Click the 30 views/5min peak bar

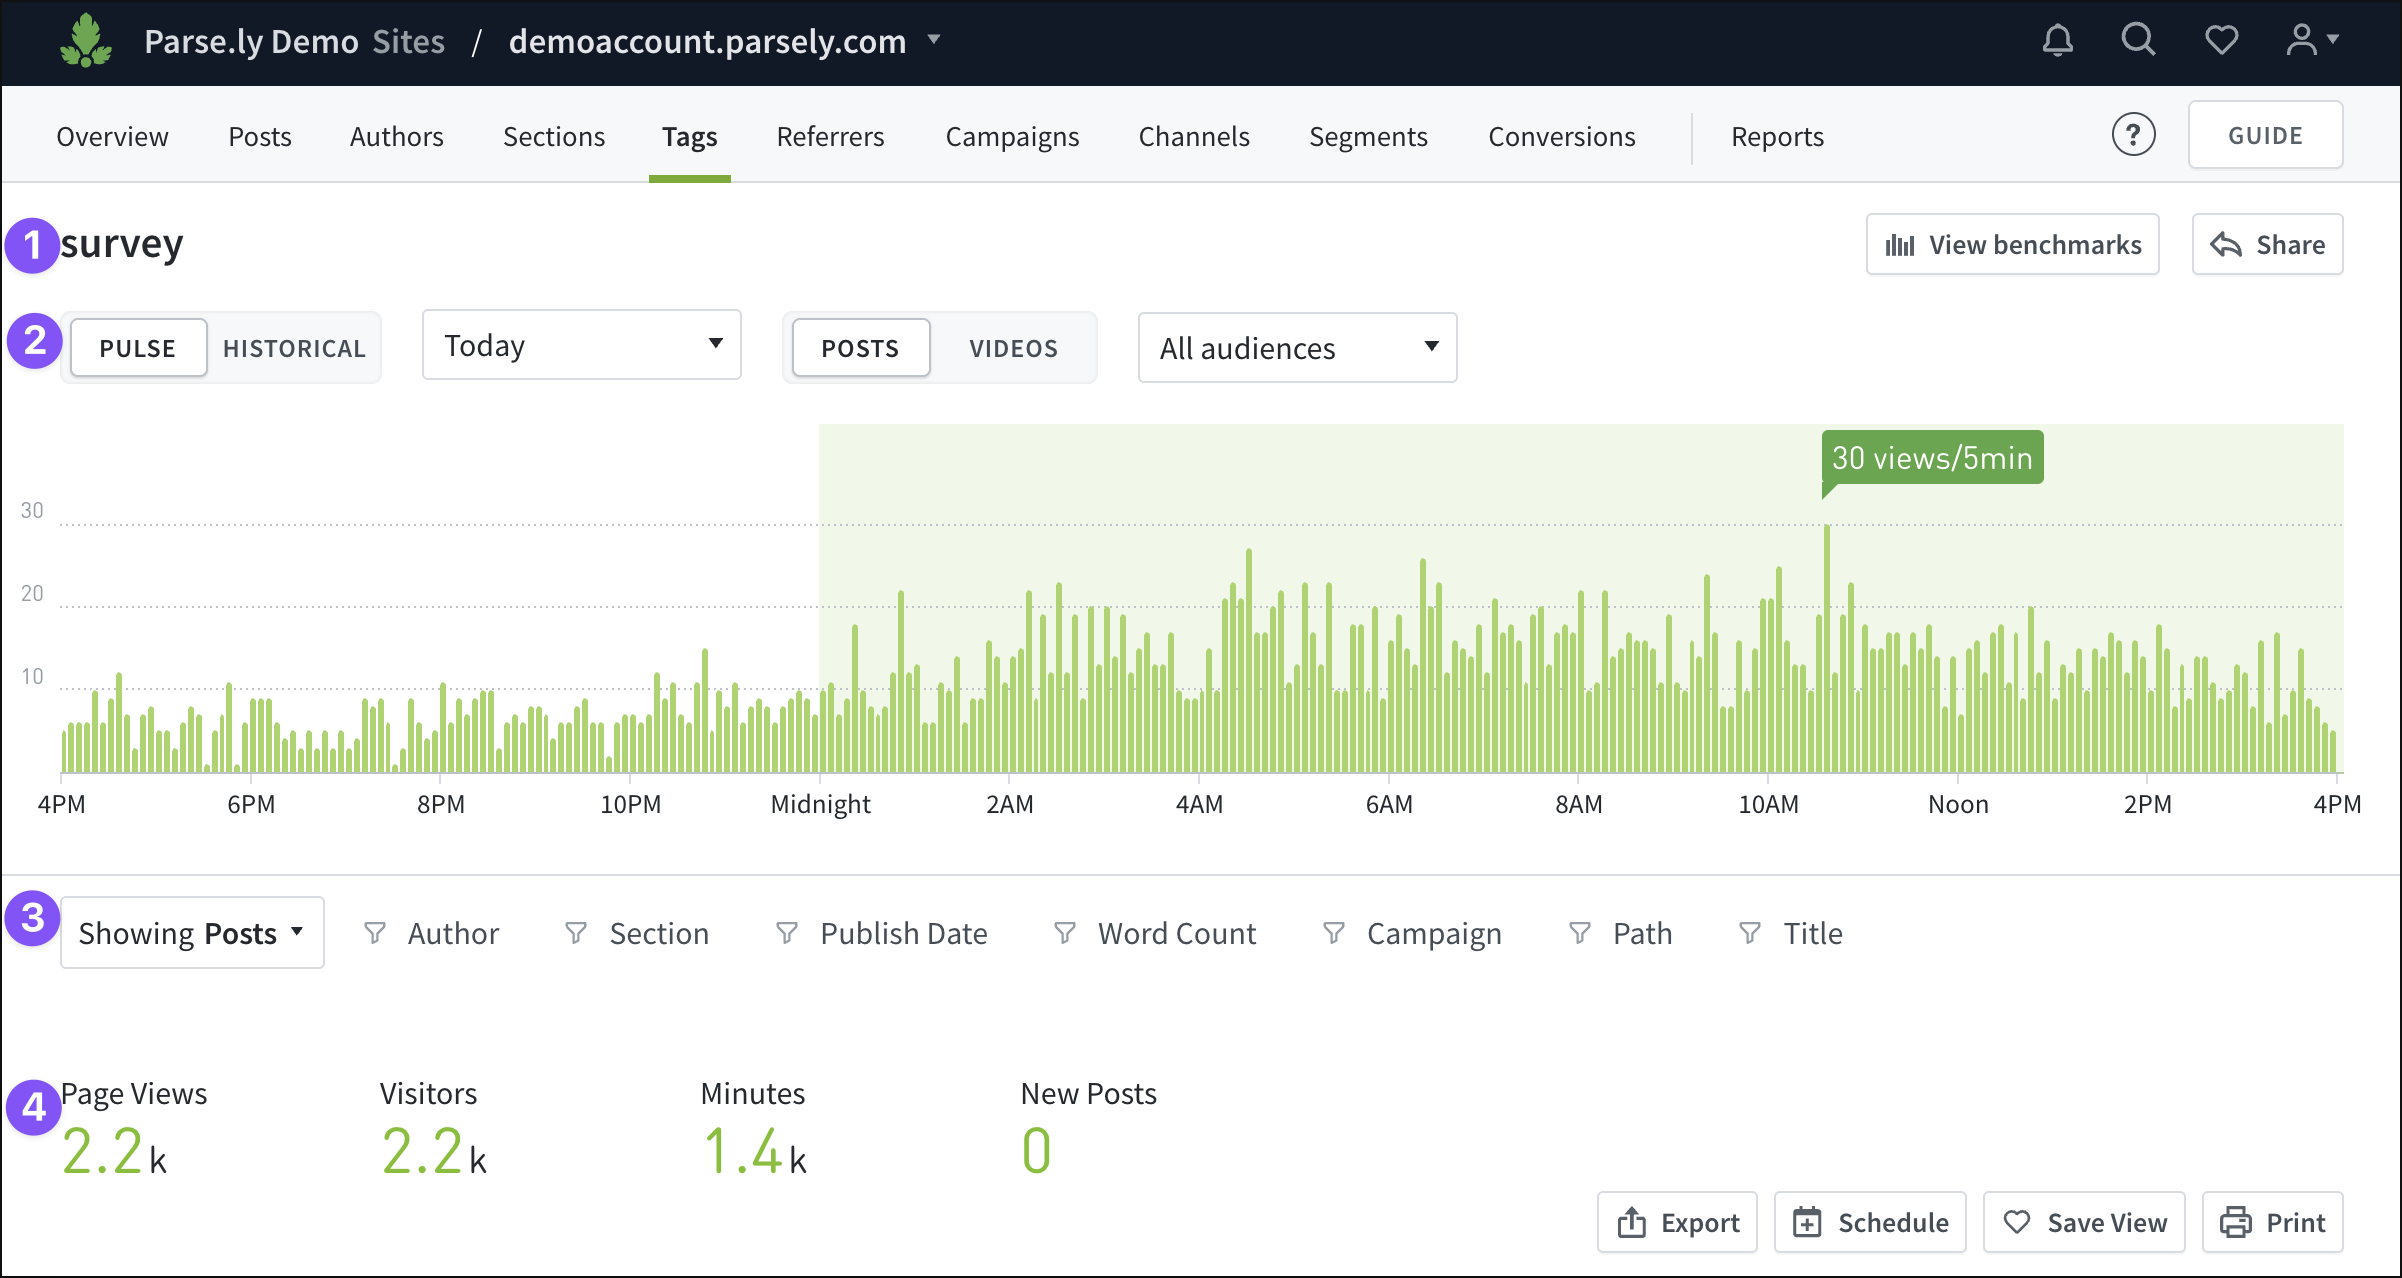1827,648
